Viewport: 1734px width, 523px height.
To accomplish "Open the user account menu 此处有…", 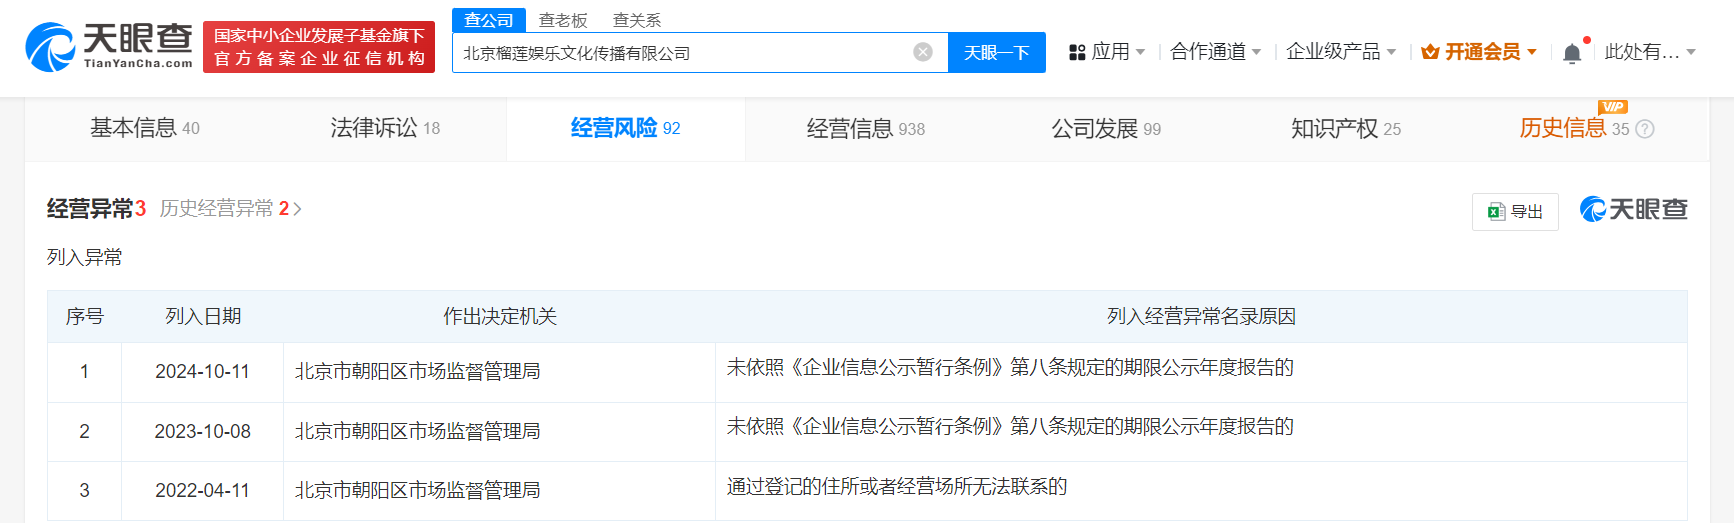I will click(1650, 52).
